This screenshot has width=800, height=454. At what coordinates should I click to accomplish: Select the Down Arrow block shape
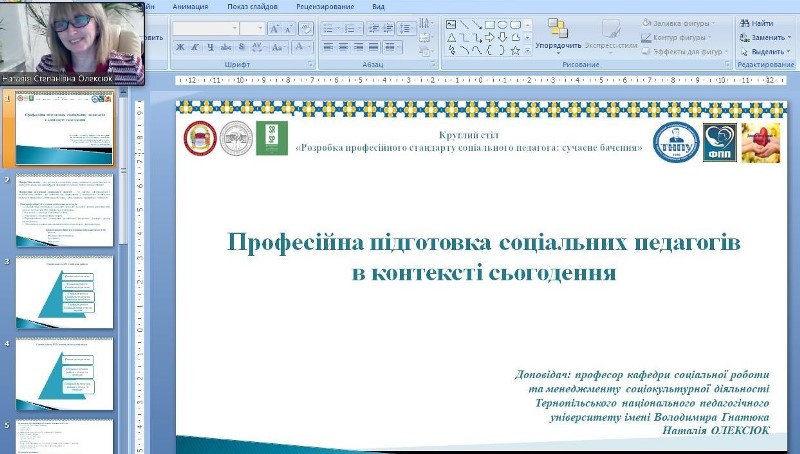503,37
